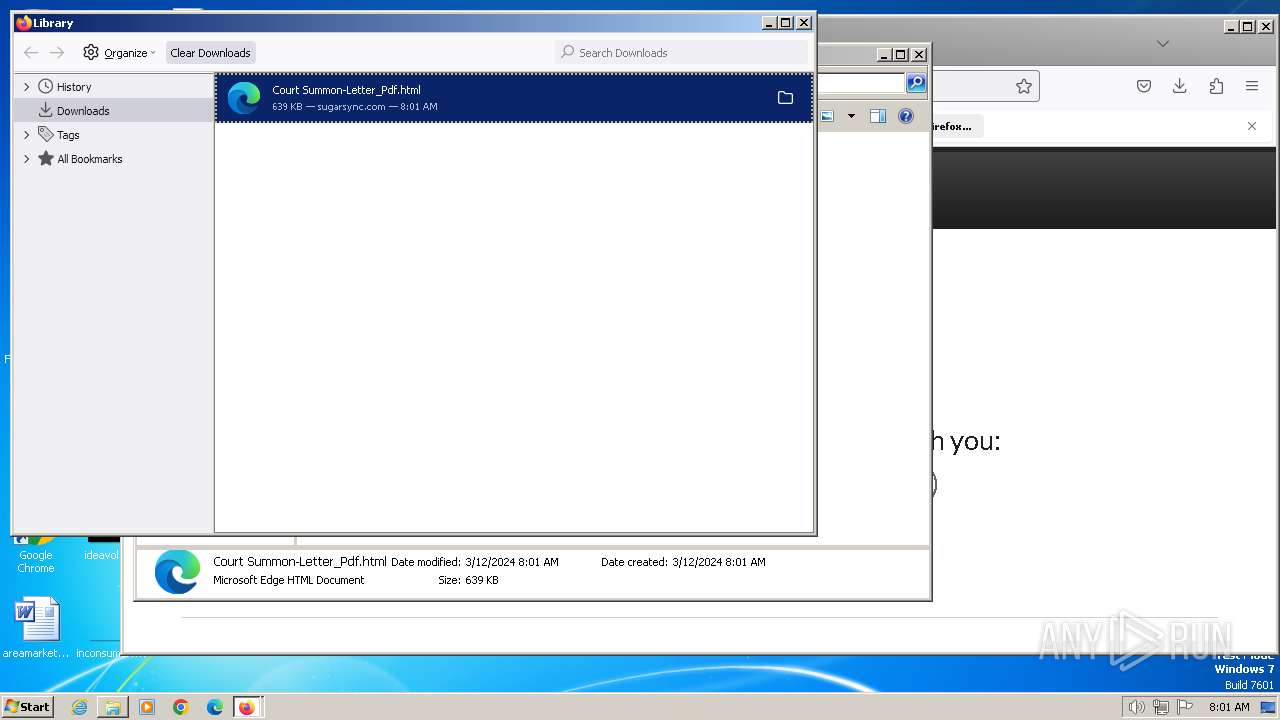Minimize the Library window
The image size is (1280, 720).
coord(769,23)
